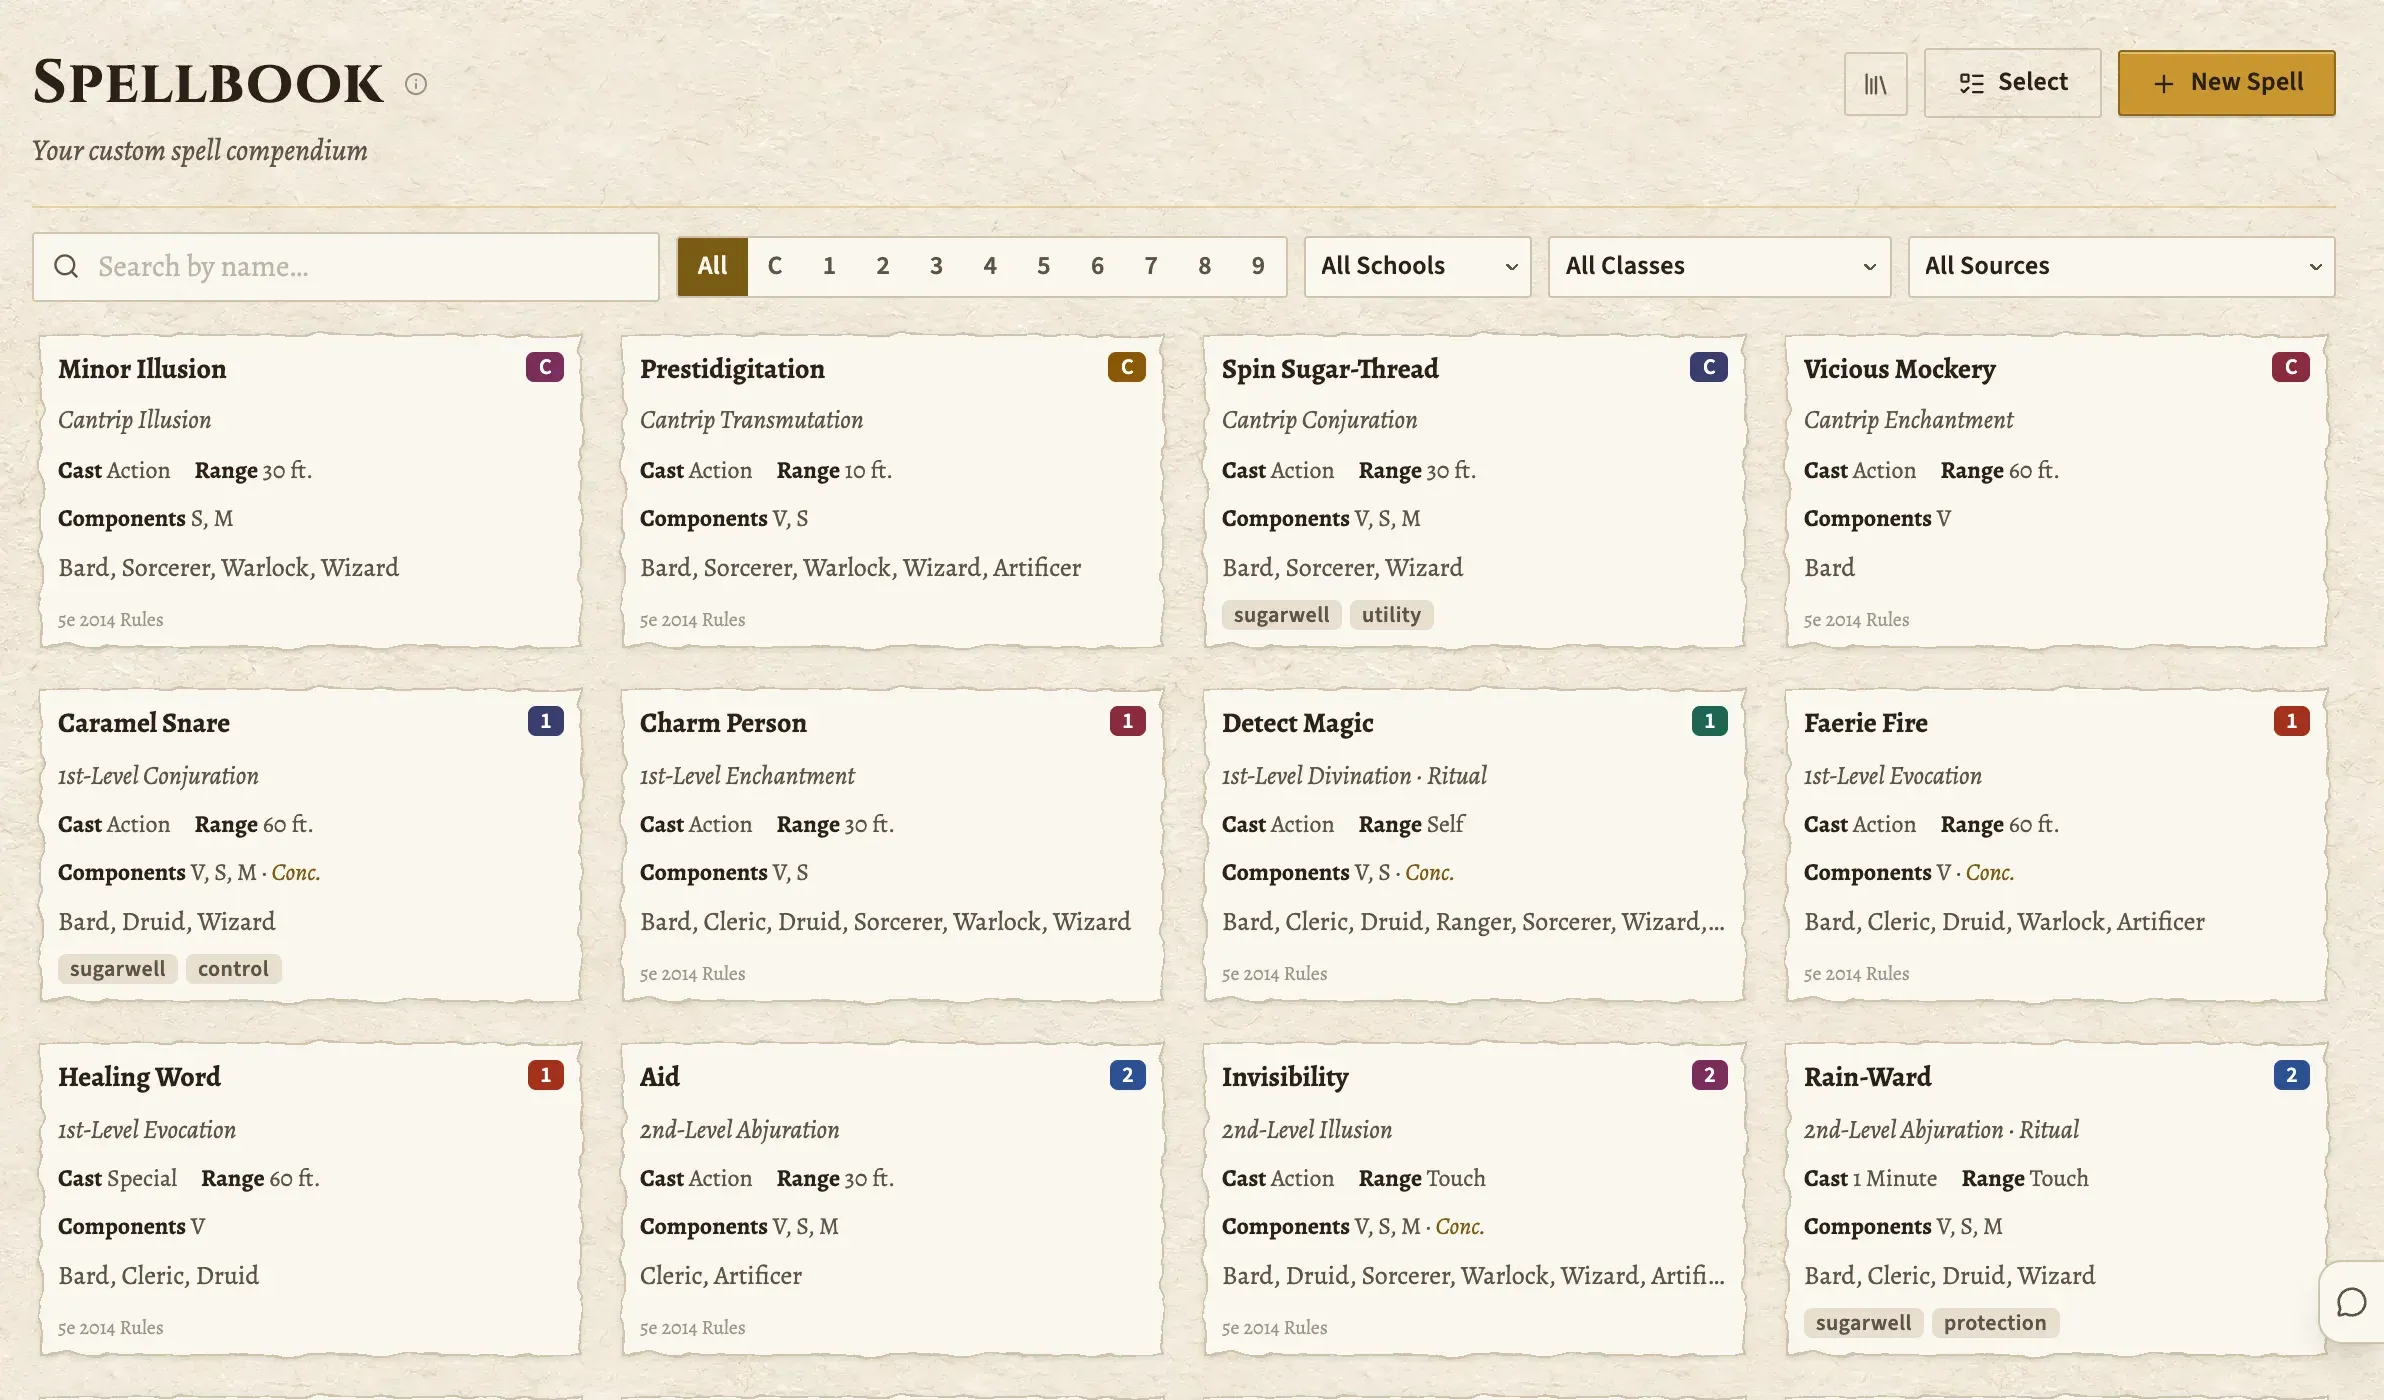Click the level 2 badge on Aid
The height and width of the screenshot is (1400, 2384).
[1128, 1075]
